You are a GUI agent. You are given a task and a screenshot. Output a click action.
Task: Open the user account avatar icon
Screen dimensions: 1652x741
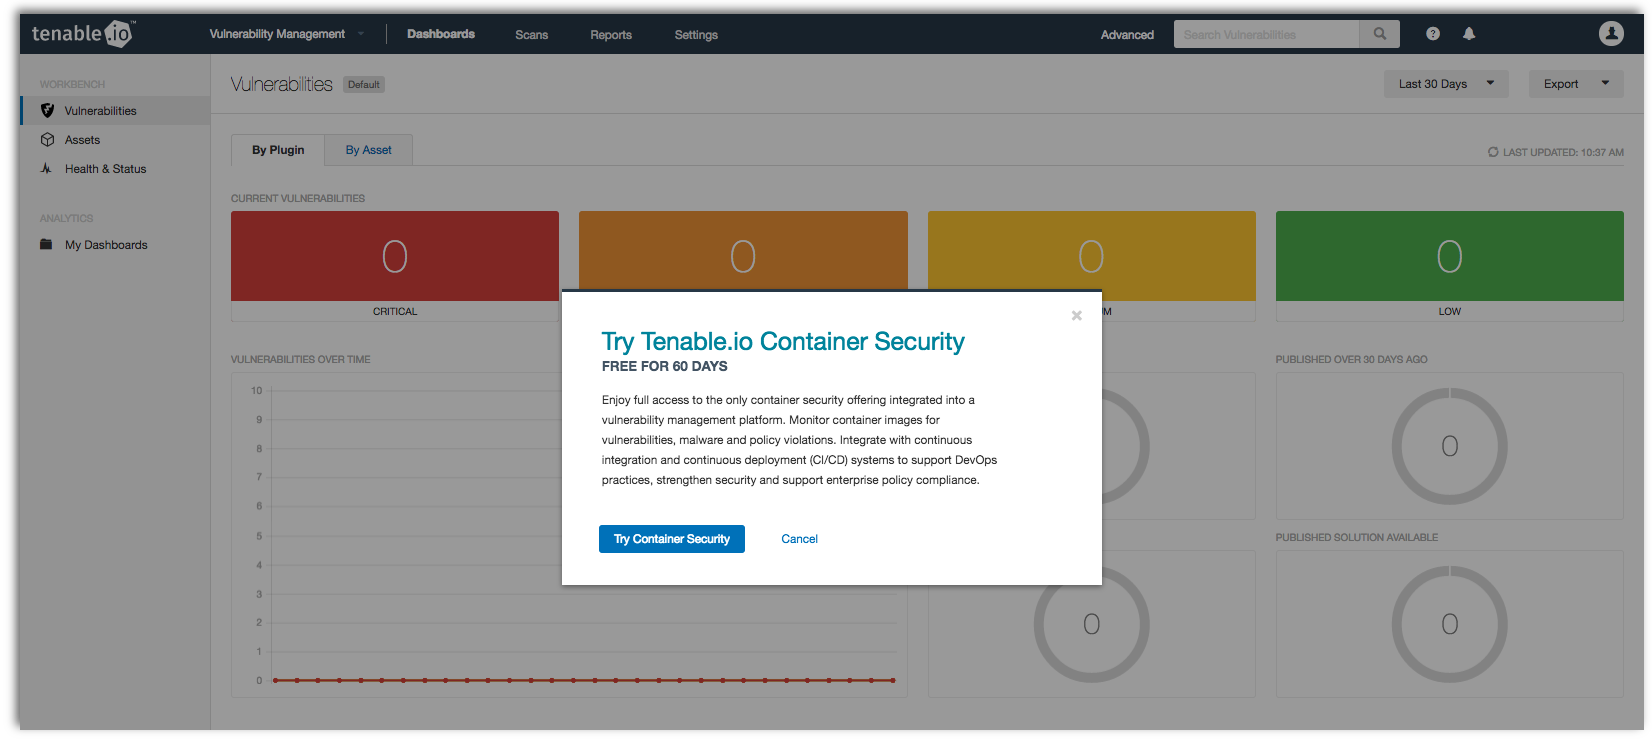pyautogui.click(x=1611, y=34)
